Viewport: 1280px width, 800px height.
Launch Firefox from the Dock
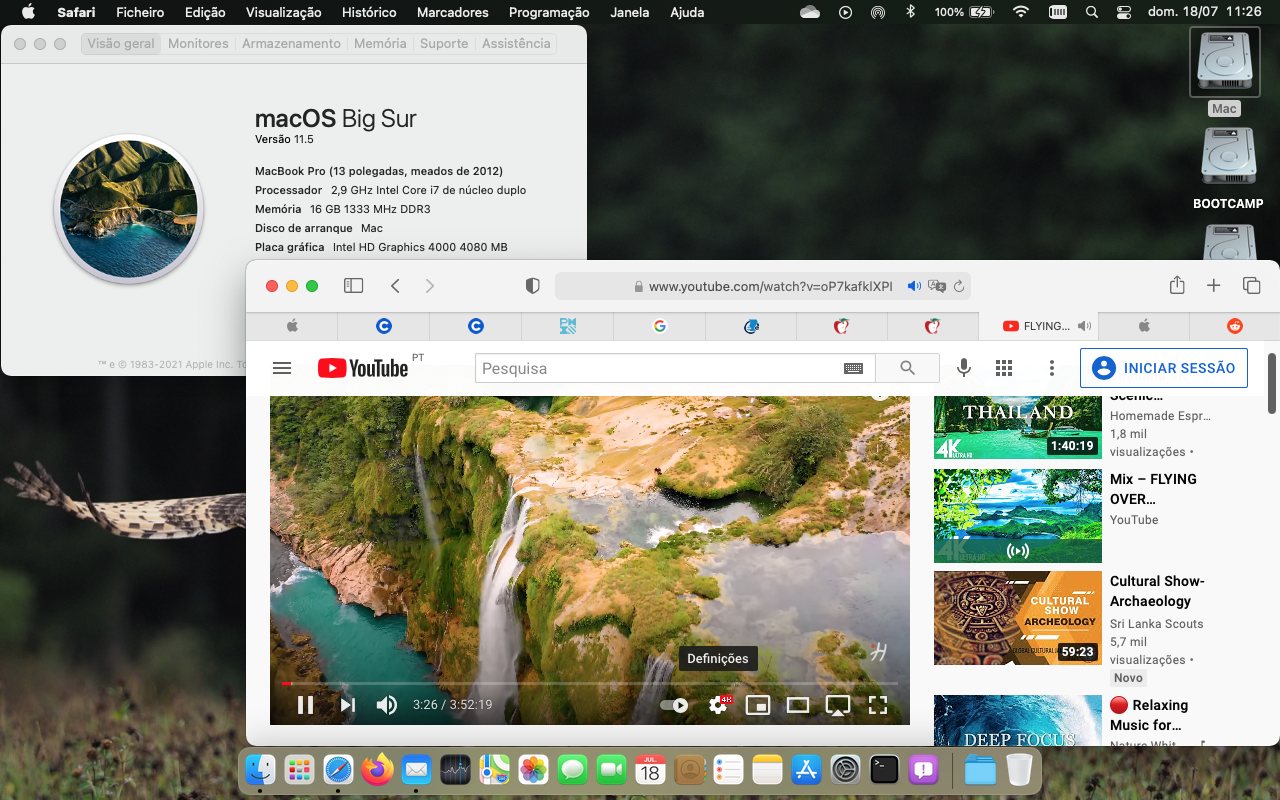(377, 769)
